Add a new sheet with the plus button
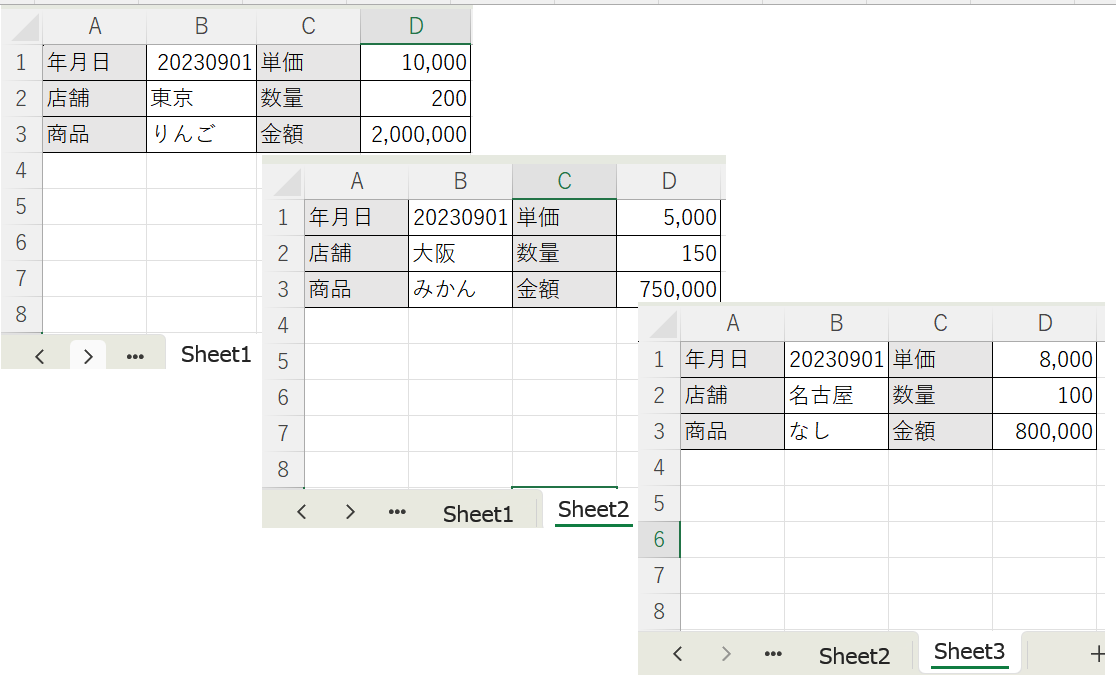1116x682 pixels. tap(1097, 654)
